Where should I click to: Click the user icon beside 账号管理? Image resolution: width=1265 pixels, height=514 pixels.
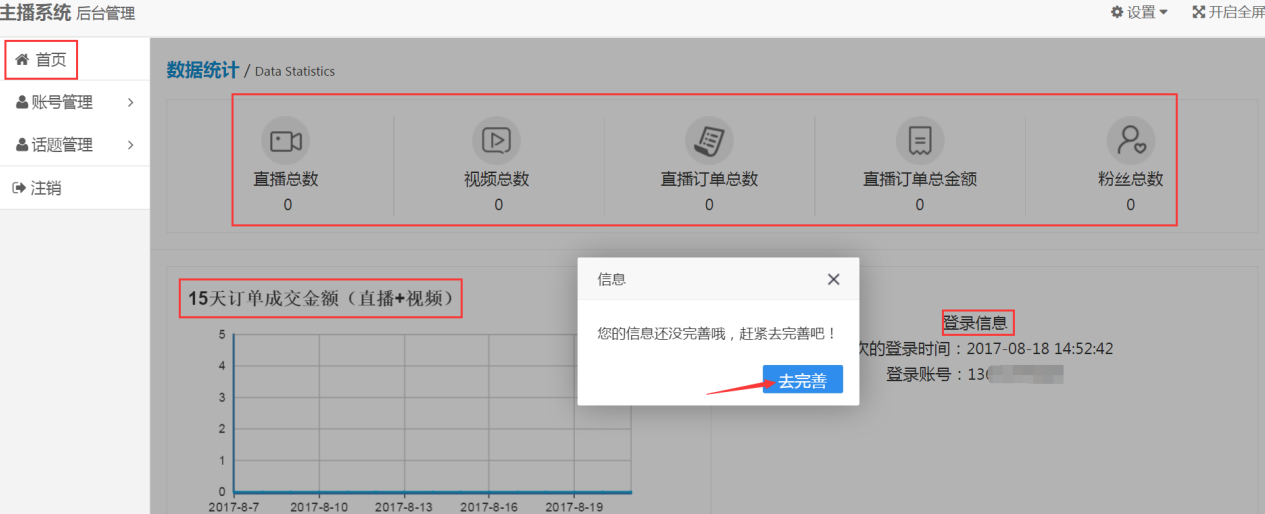coord(22,102)
